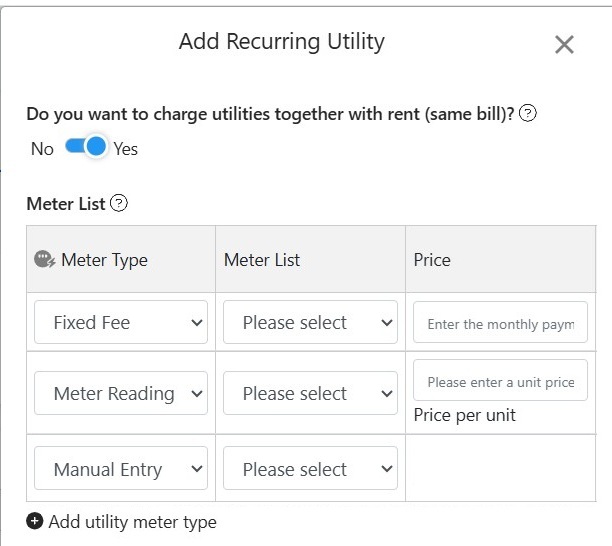
Task: Click the No label beside the toggle
Action: click(x=42, y=149)
